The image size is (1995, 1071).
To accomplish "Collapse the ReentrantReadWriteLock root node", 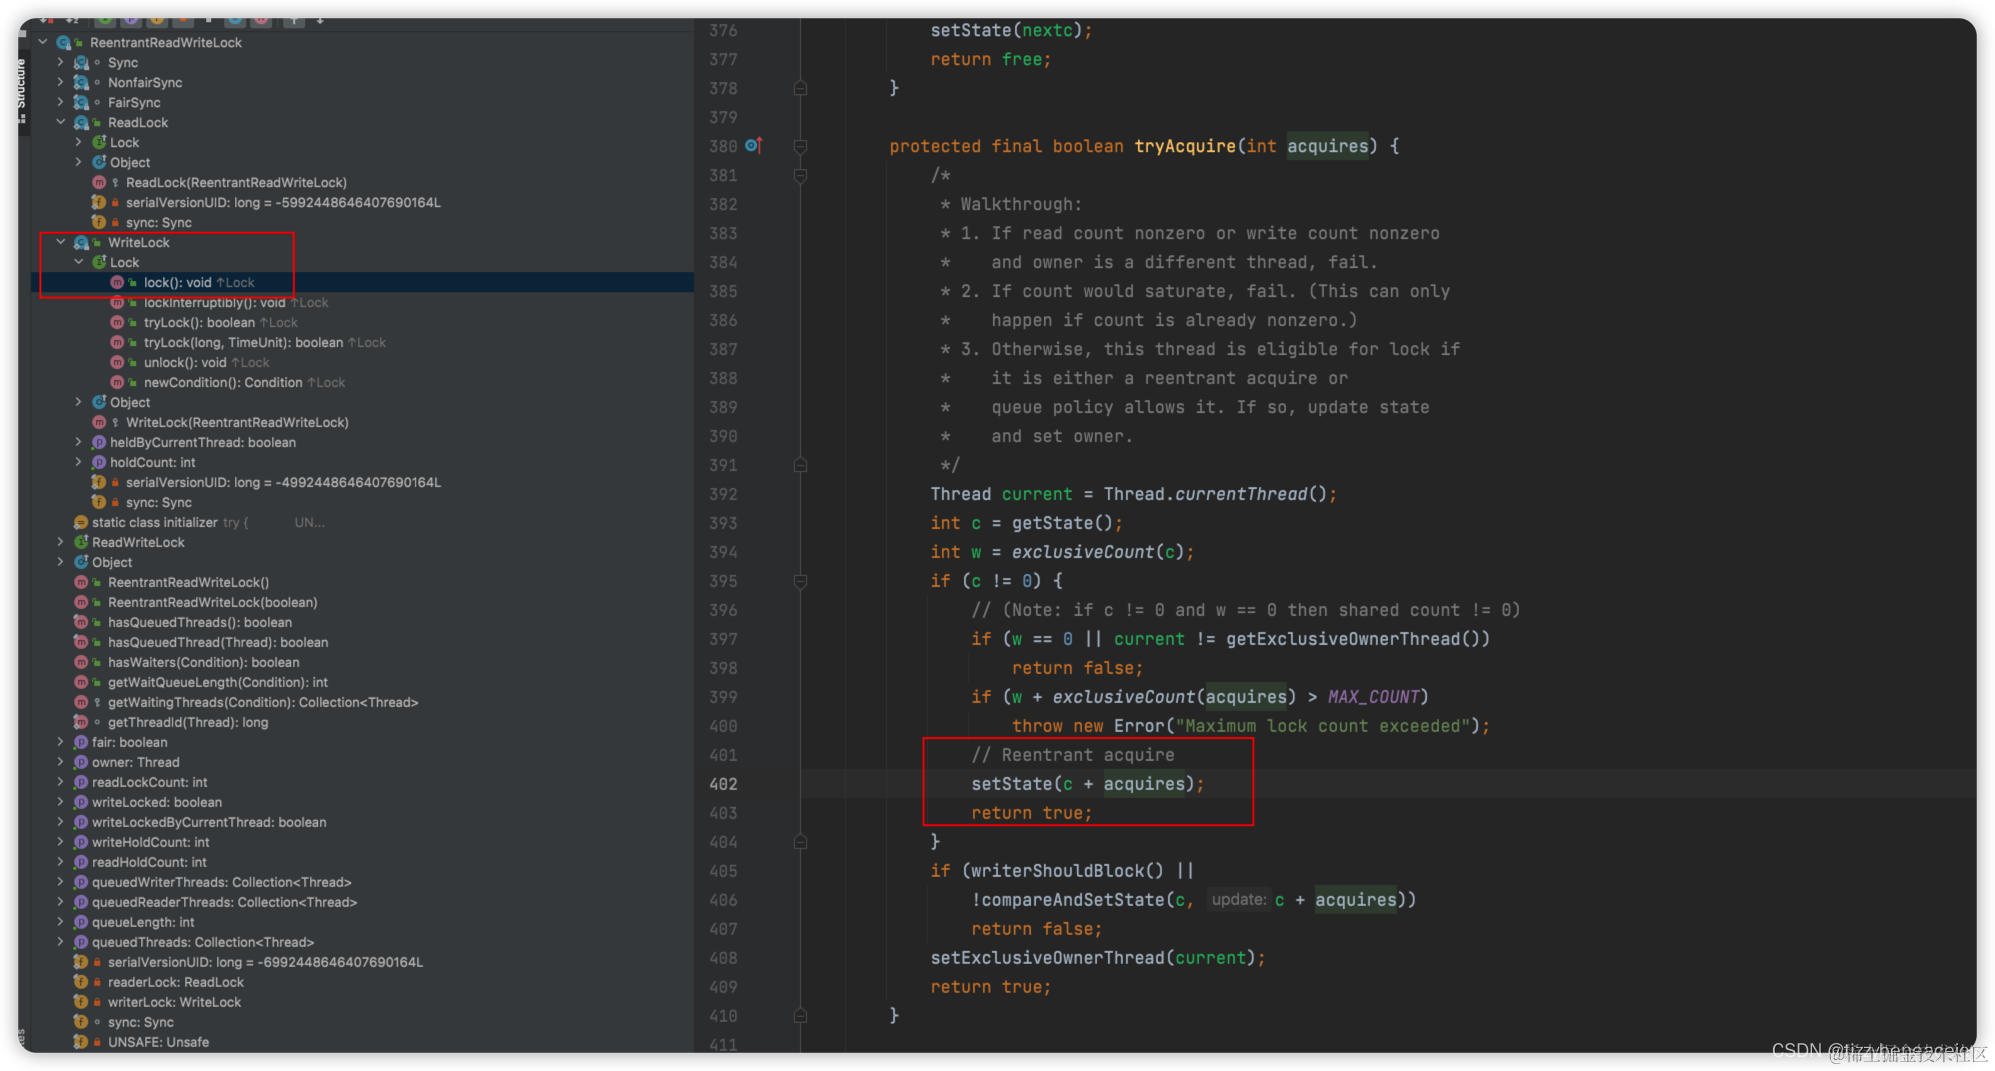I will pyautogui.click(x=43, y=42).
